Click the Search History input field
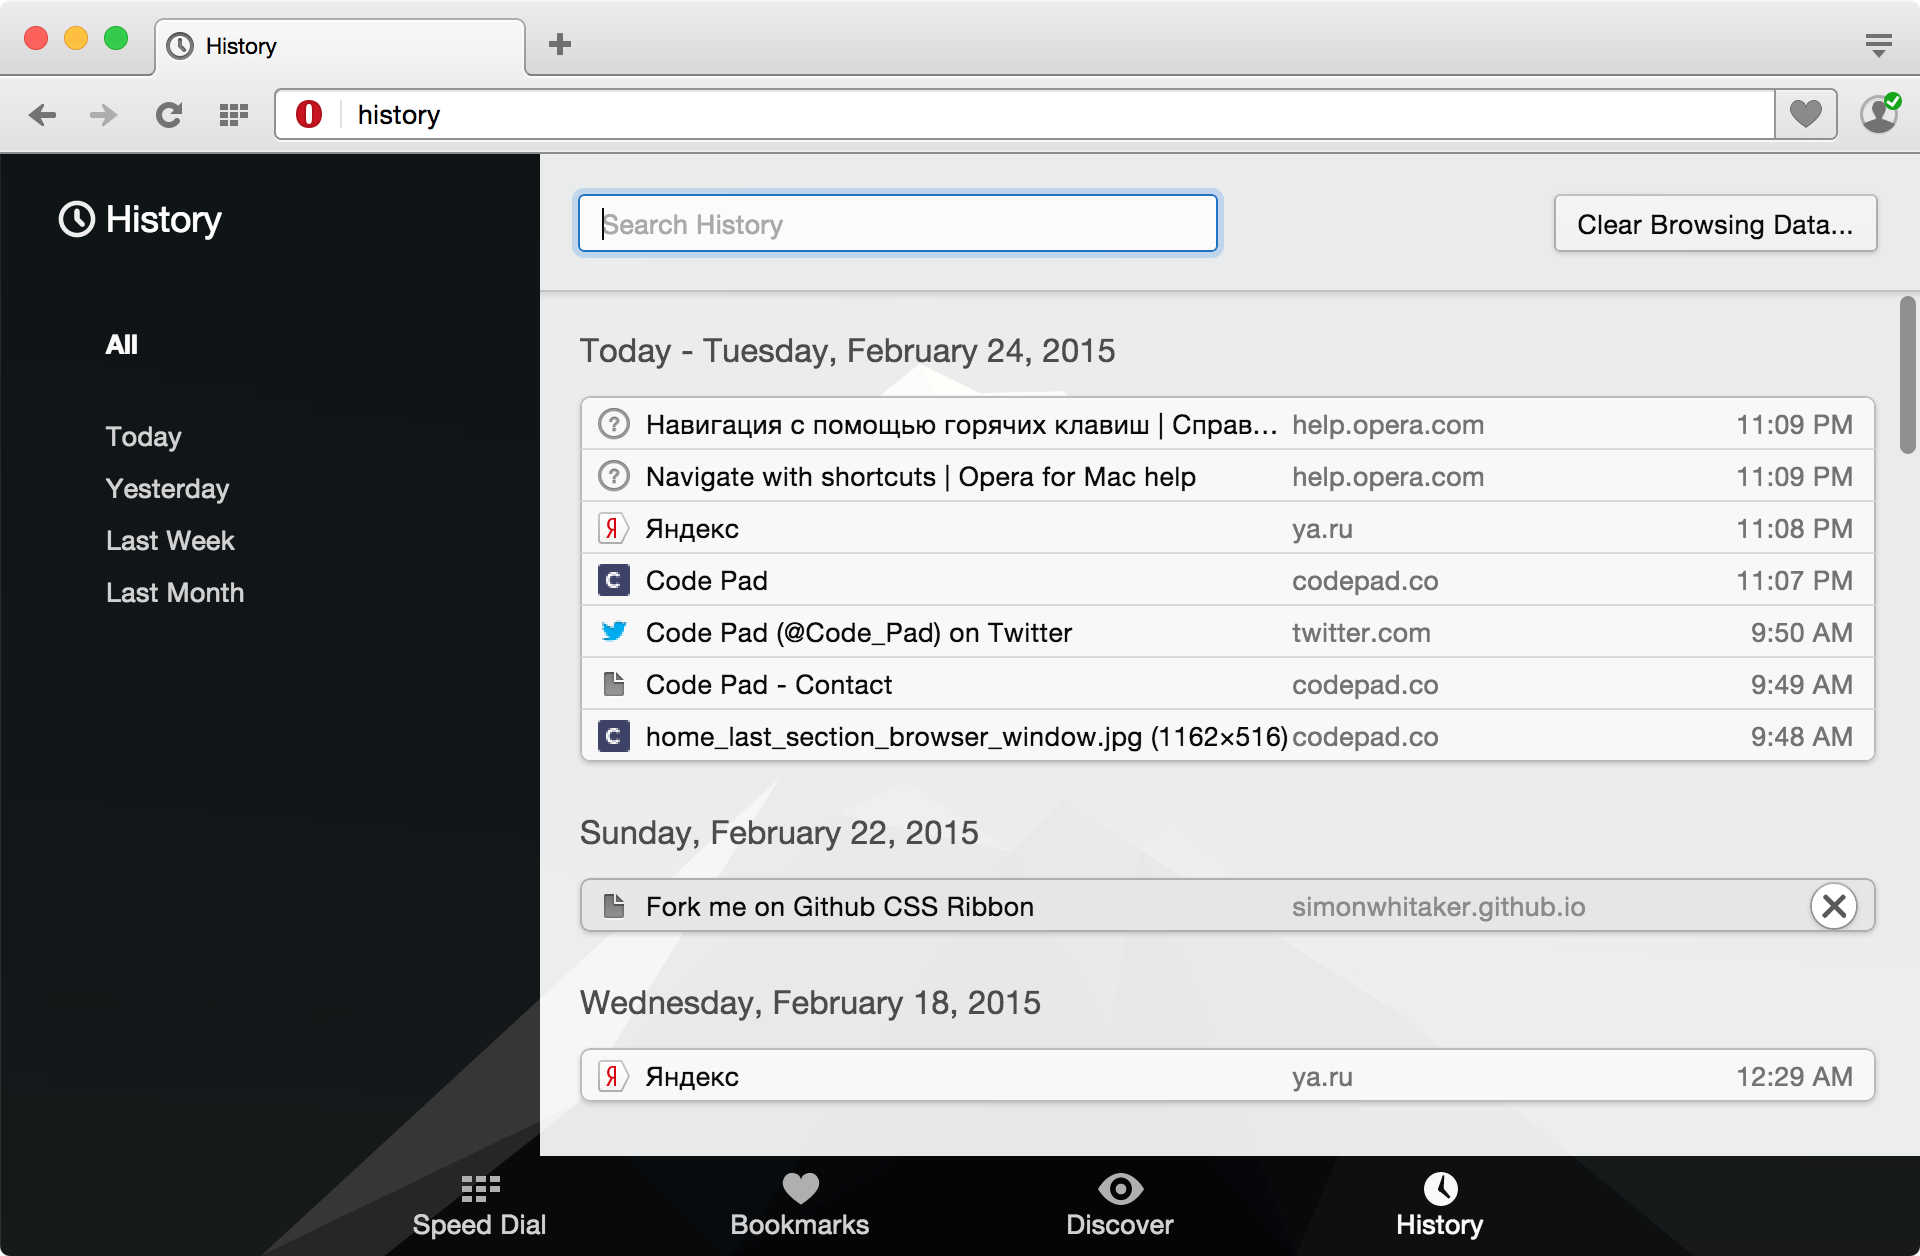This screenshot has height=1256, width=1920. (898, 223)
